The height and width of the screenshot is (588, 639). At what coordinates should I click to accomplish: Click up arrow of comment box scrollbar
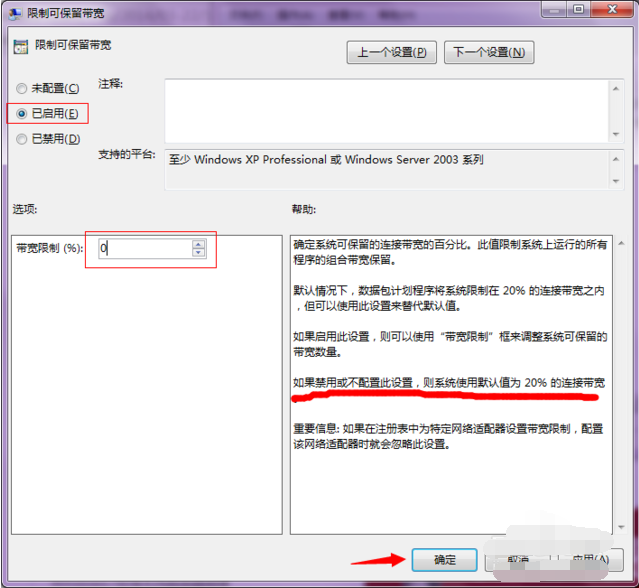click(616, 88)
